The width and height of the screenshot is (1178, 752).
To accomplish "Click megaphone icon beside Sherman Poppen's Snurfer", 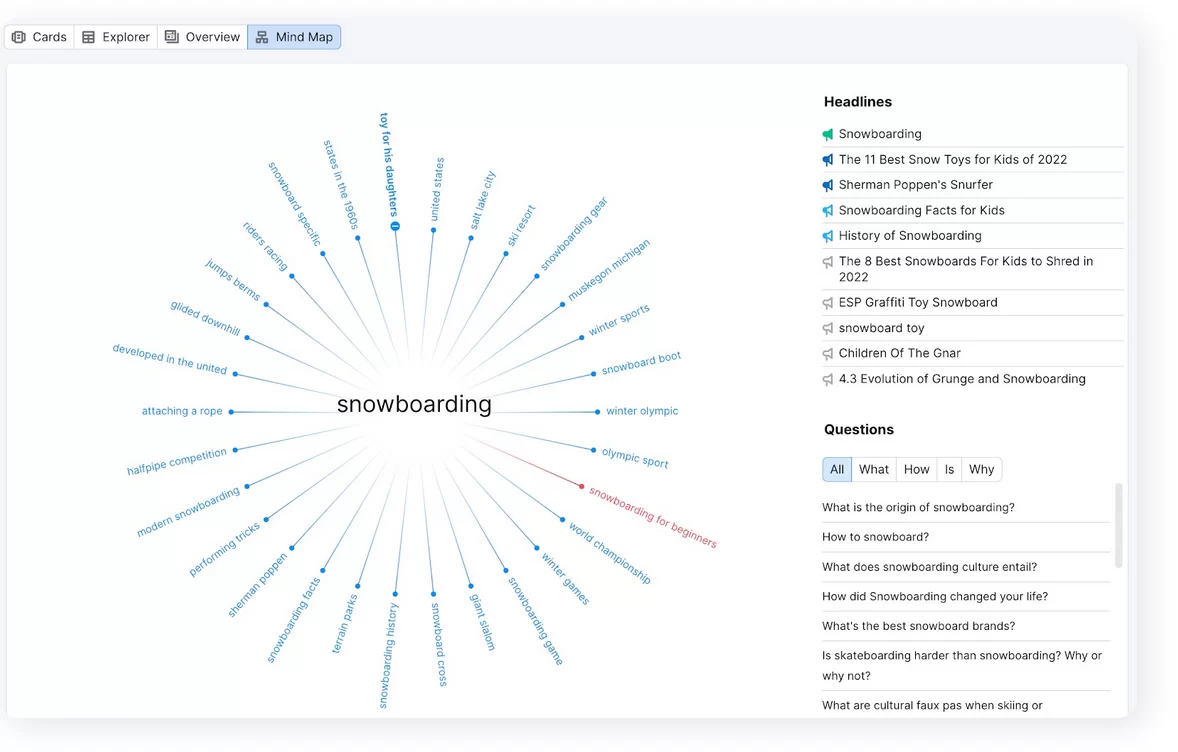I will click(x=828, y=185).
